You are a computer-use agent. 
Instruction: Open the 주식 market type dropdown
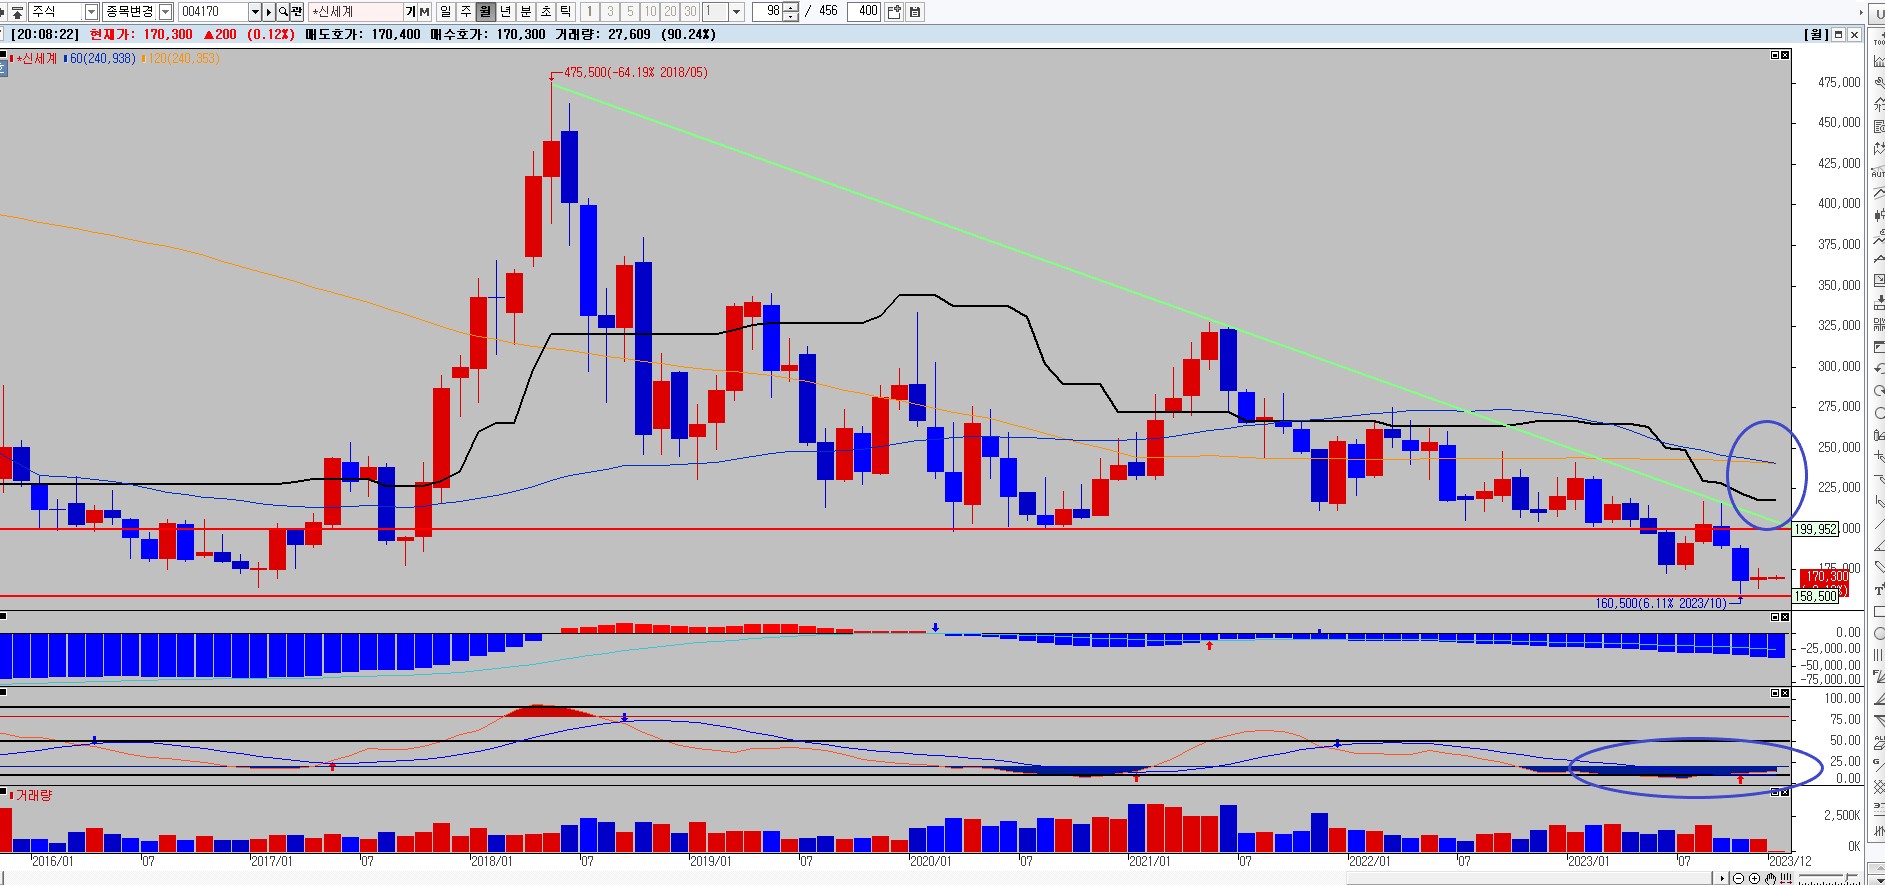click(91, 11)
